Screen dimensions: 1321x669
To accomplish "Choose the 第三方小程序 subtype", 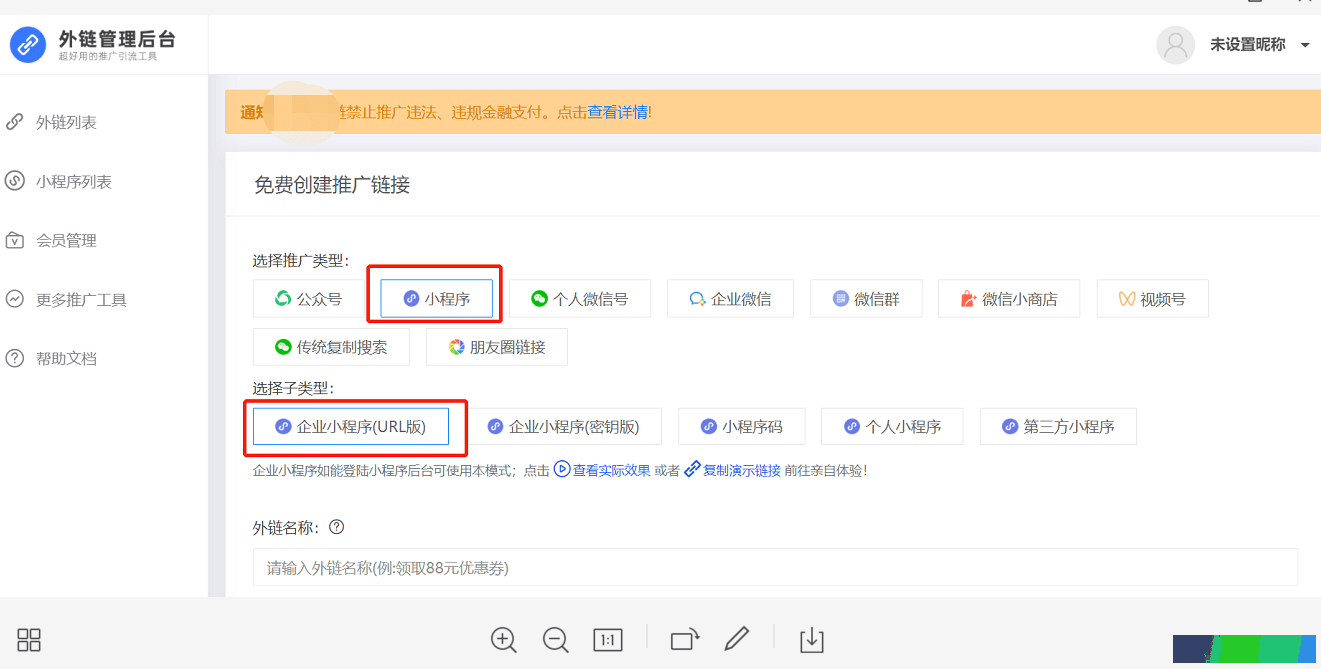I will pyautogui.click(x=1058, y=426).
